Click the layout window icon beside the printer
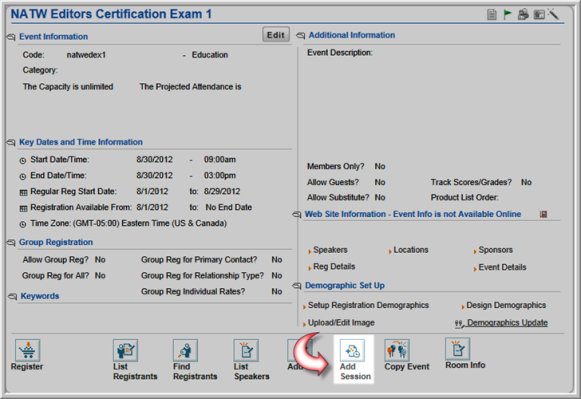The width and height of the screenshot is (581, 399). pyautogui.click(x=539, y=15)
